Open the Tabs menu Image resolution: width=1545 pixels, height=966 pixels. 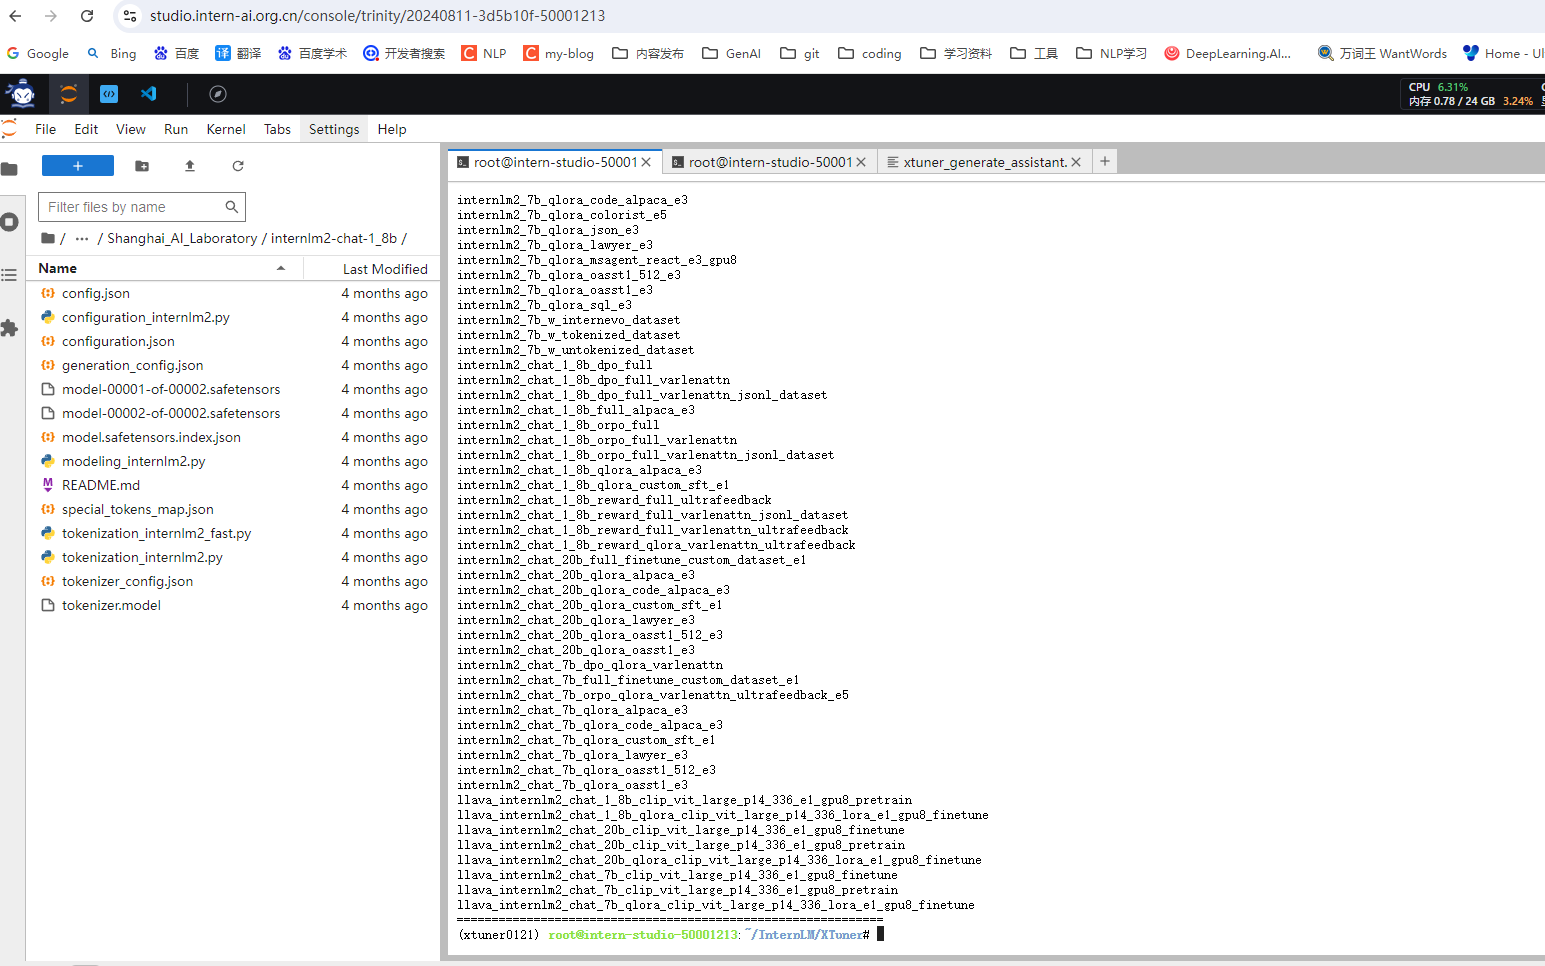(277, 129)
